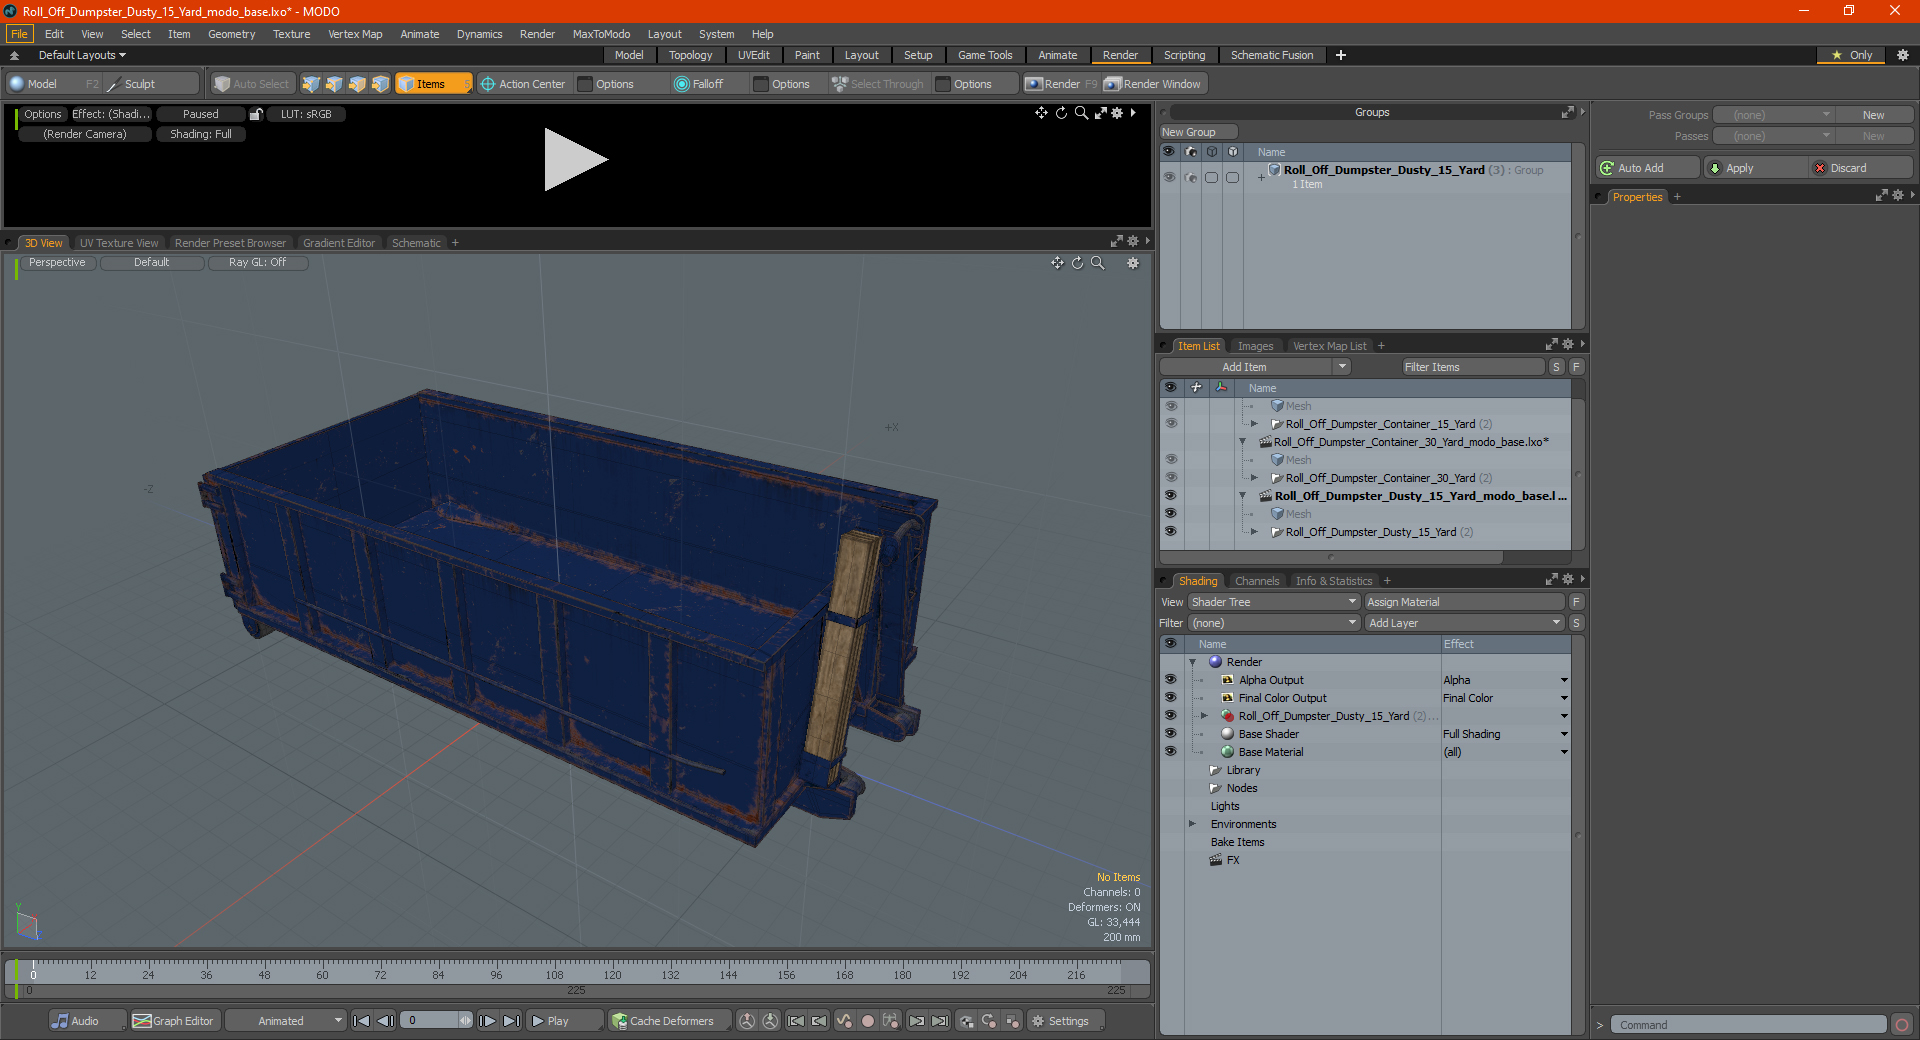
Task: Go to last frame
Action: coord(511,1021)
